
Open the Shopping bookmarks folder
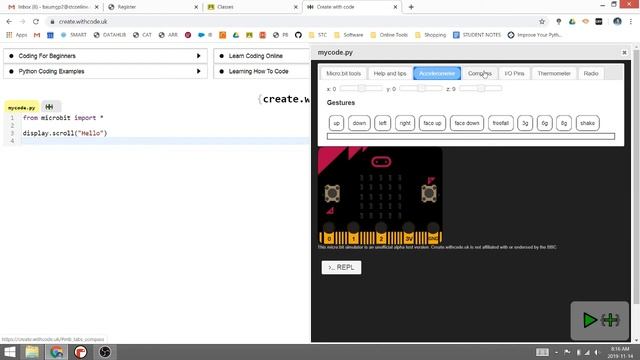tap(430, 35)
